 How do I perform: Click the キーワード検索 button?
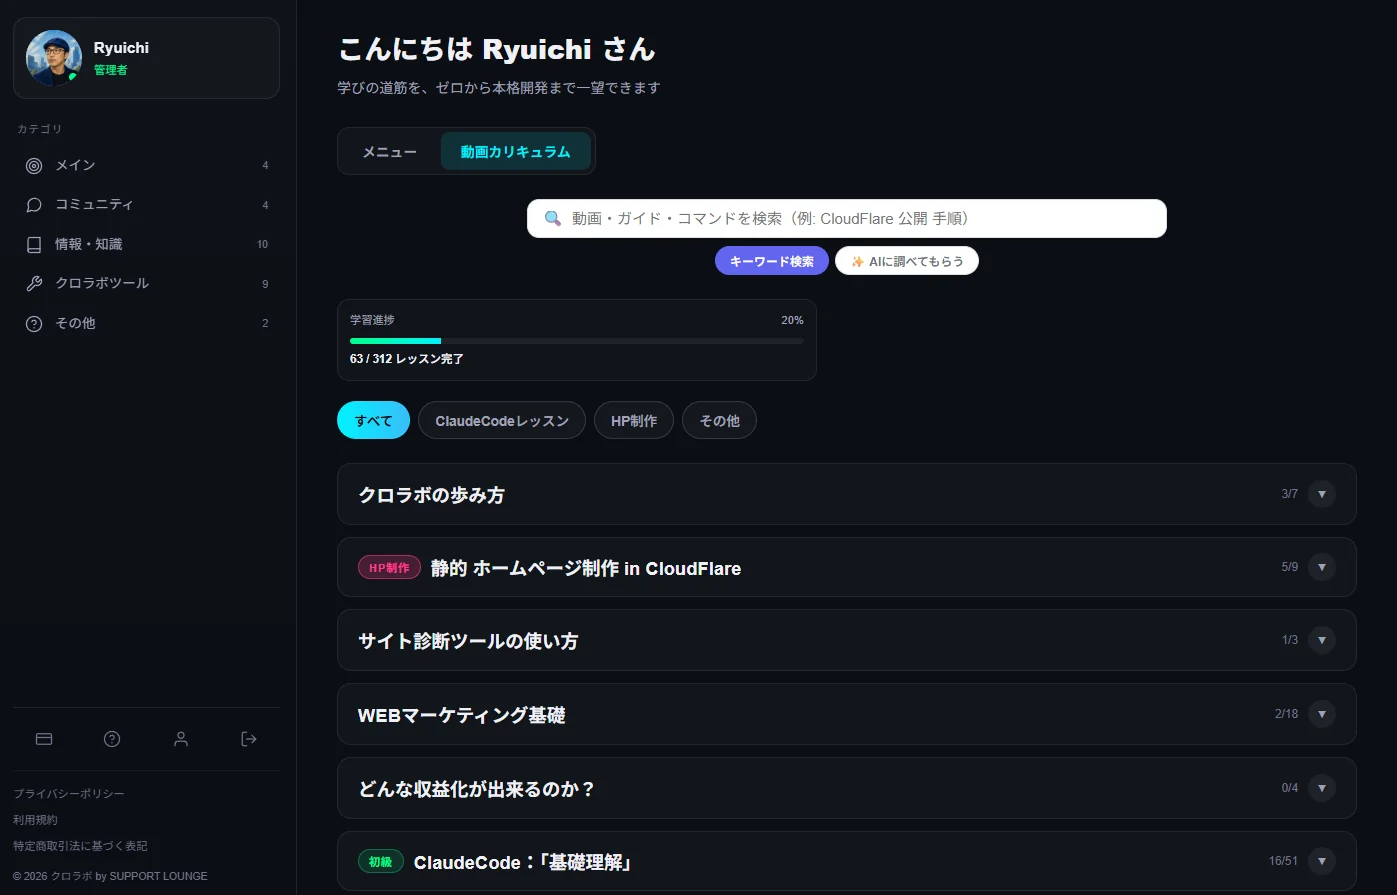tap(772, 261)
